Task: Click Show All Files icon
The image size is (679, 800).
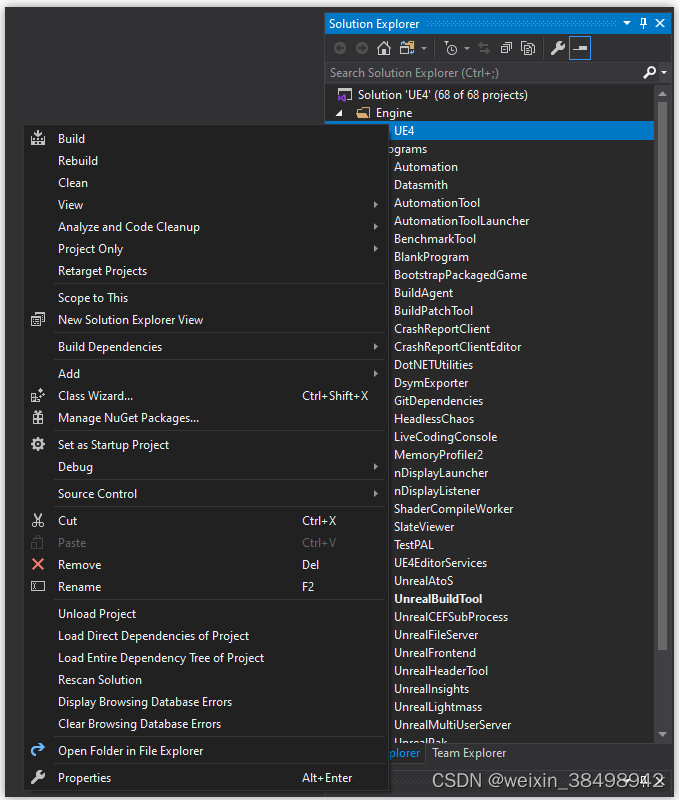Action: point(528,48)
